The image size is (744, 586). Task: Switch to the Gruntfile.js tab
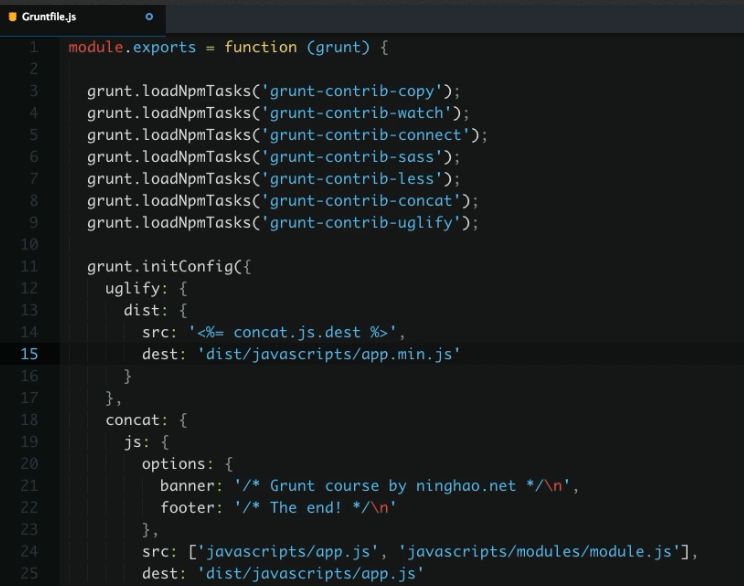point(48,16)
